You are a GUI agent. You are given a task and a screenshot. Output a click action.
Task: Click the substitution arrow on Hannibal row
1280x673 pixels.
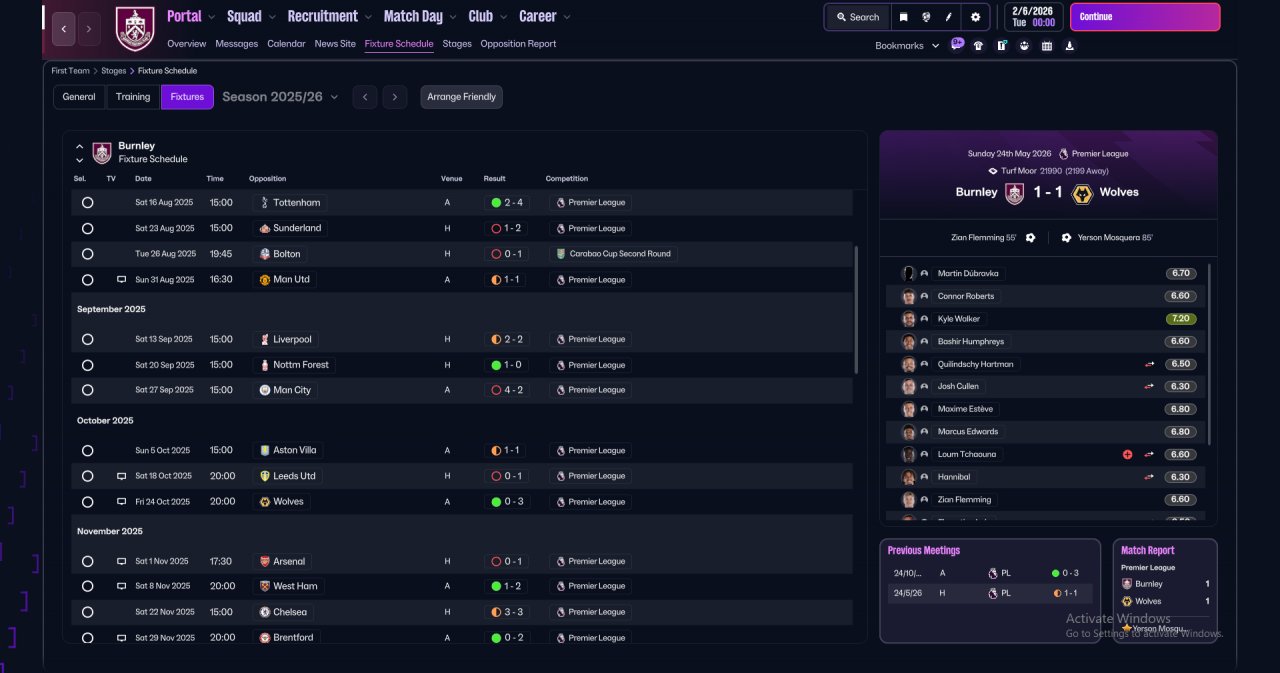(1149, 477)
